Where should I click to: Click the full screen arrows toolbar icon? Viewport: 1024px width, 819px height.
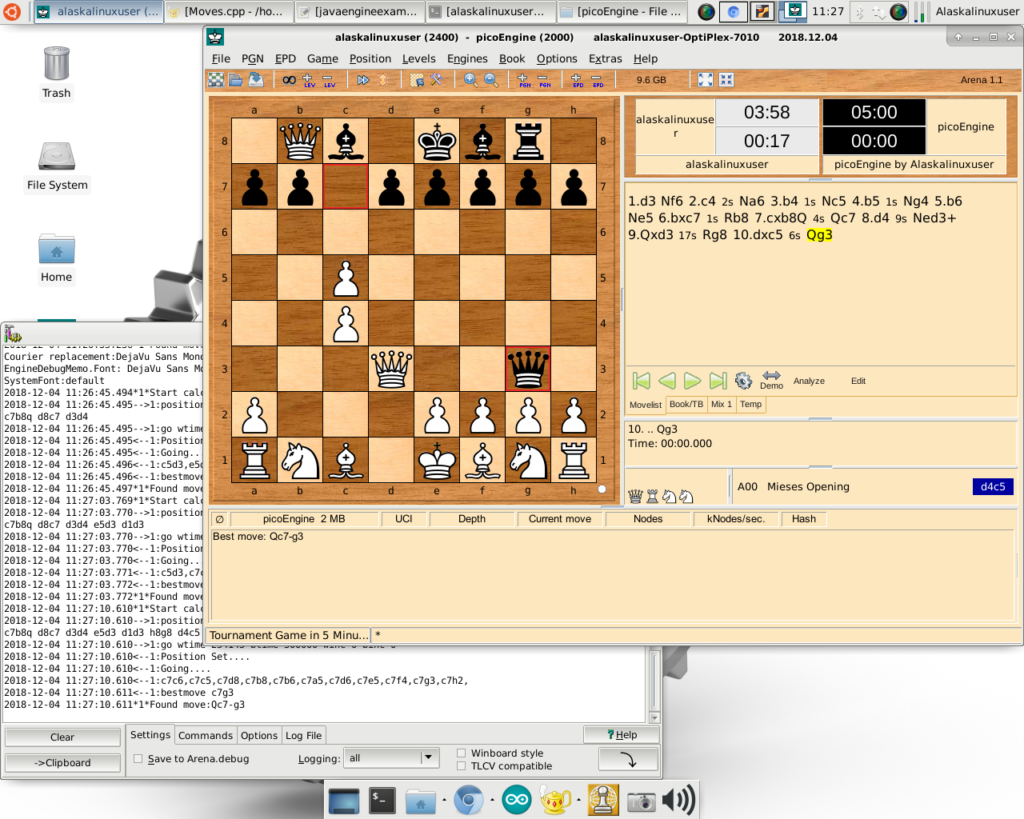pyautogui.click(x=705, y=79)
